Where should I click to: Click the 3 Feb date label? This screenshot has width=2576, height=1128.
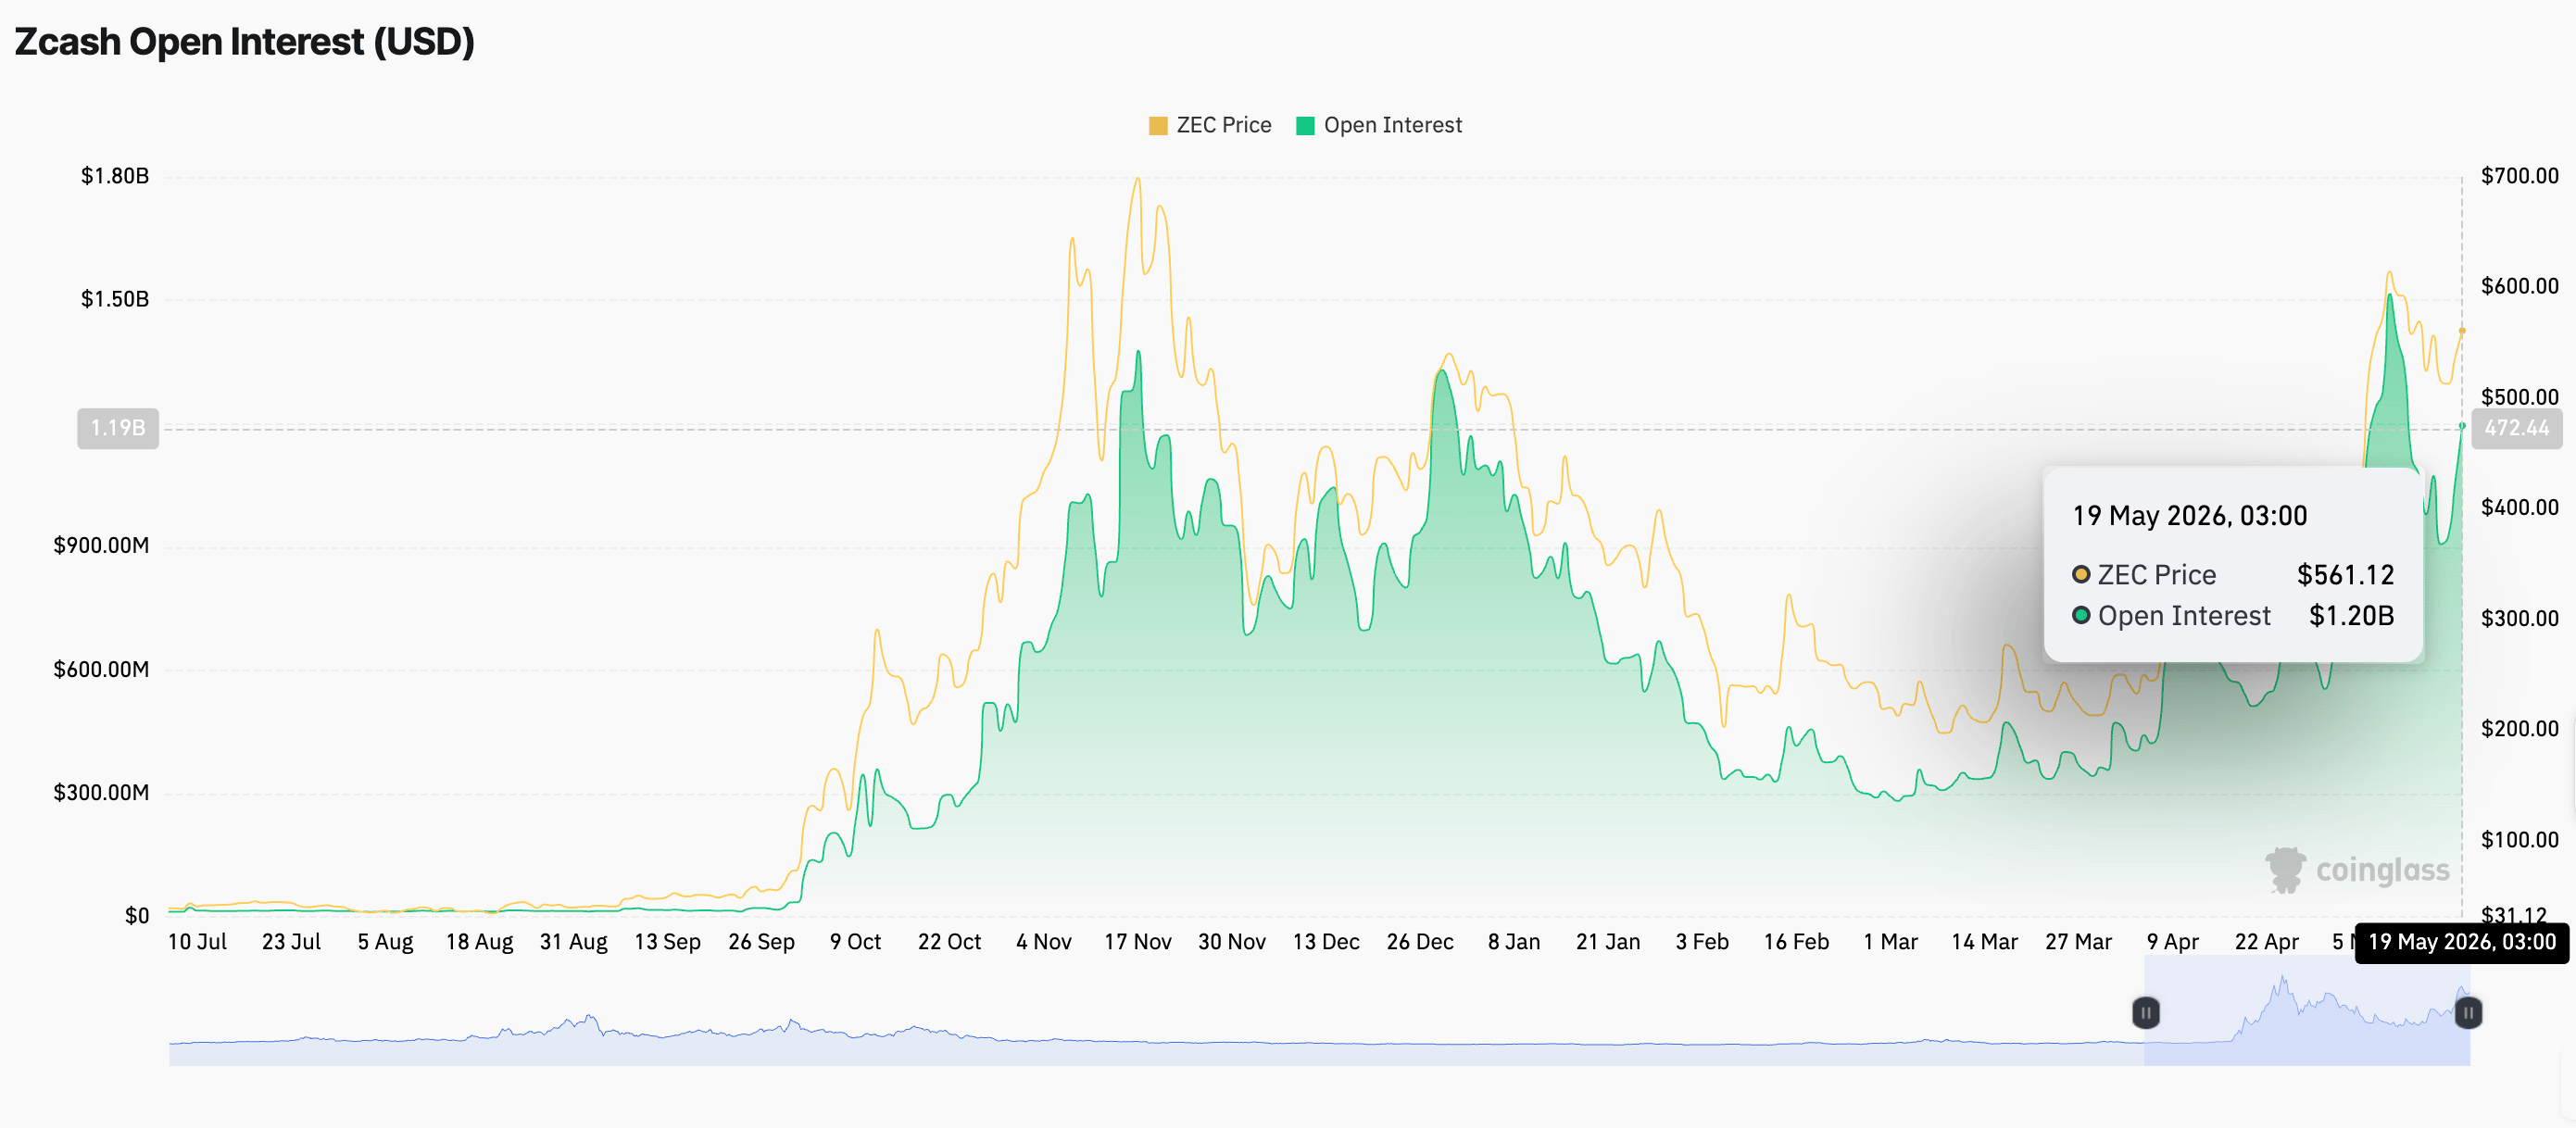1701,942
